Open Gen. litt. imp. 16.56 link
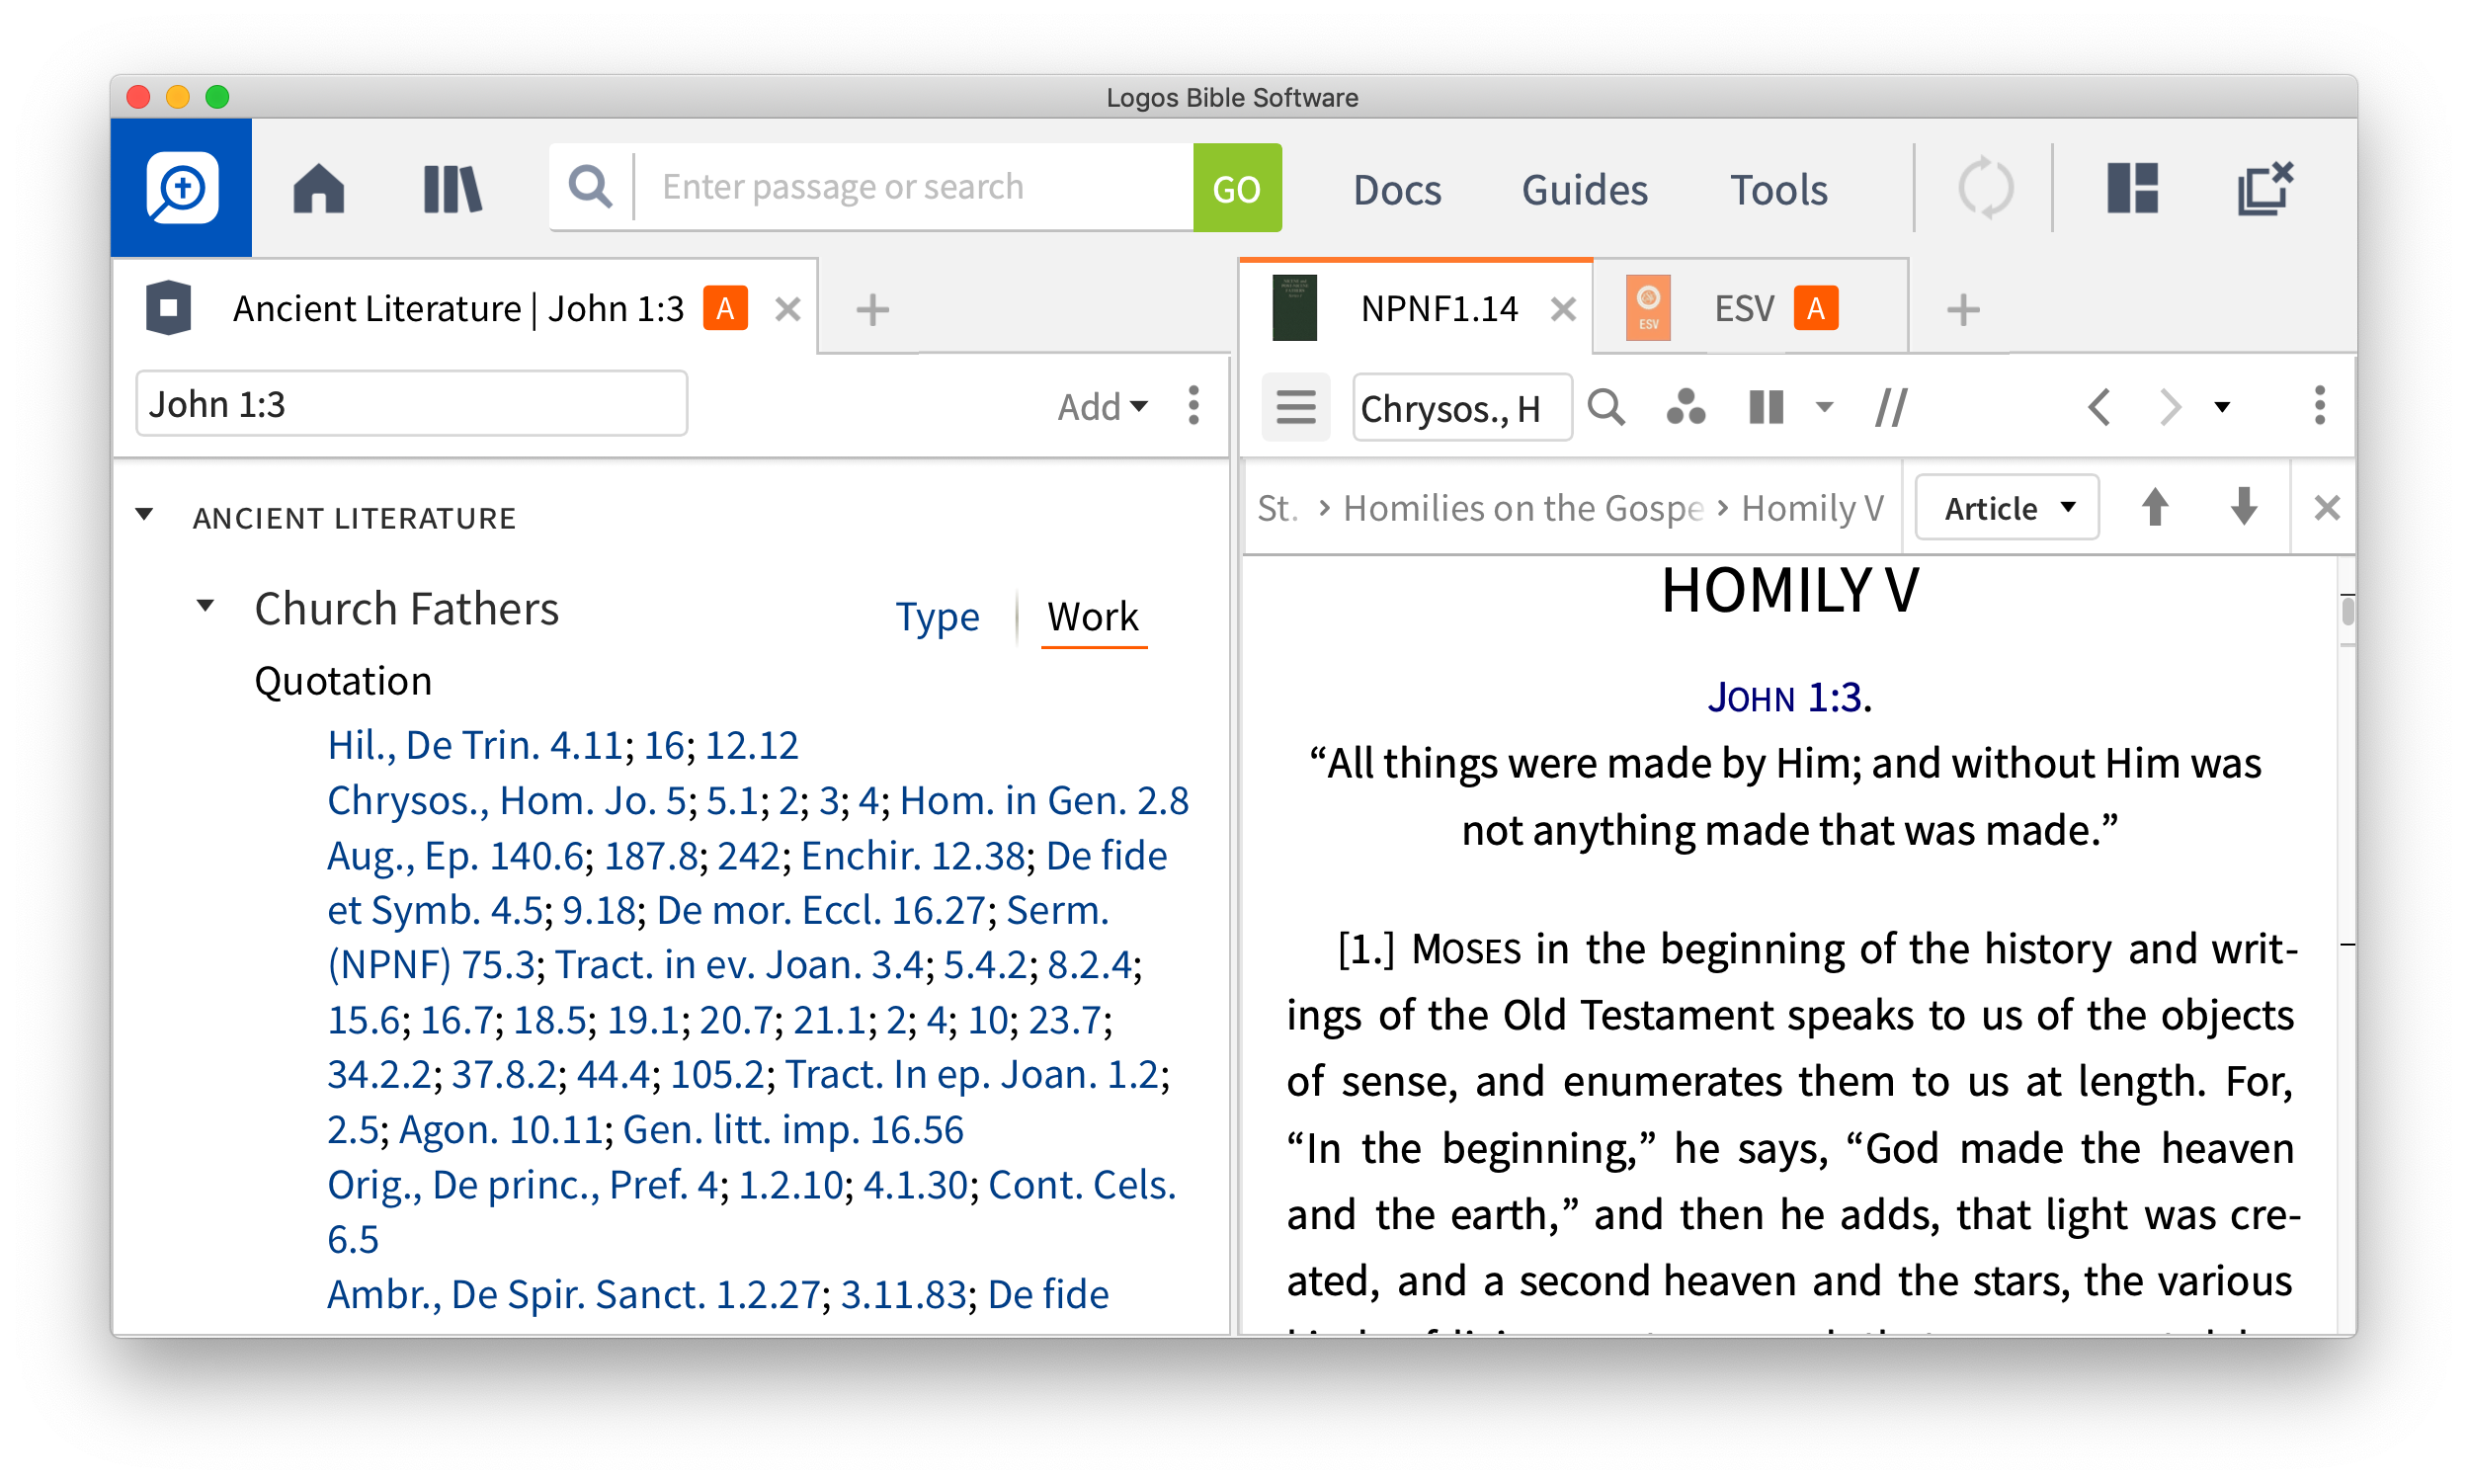The height and width of the screenshot is (1484, 2468). (x=793, y=1129)
